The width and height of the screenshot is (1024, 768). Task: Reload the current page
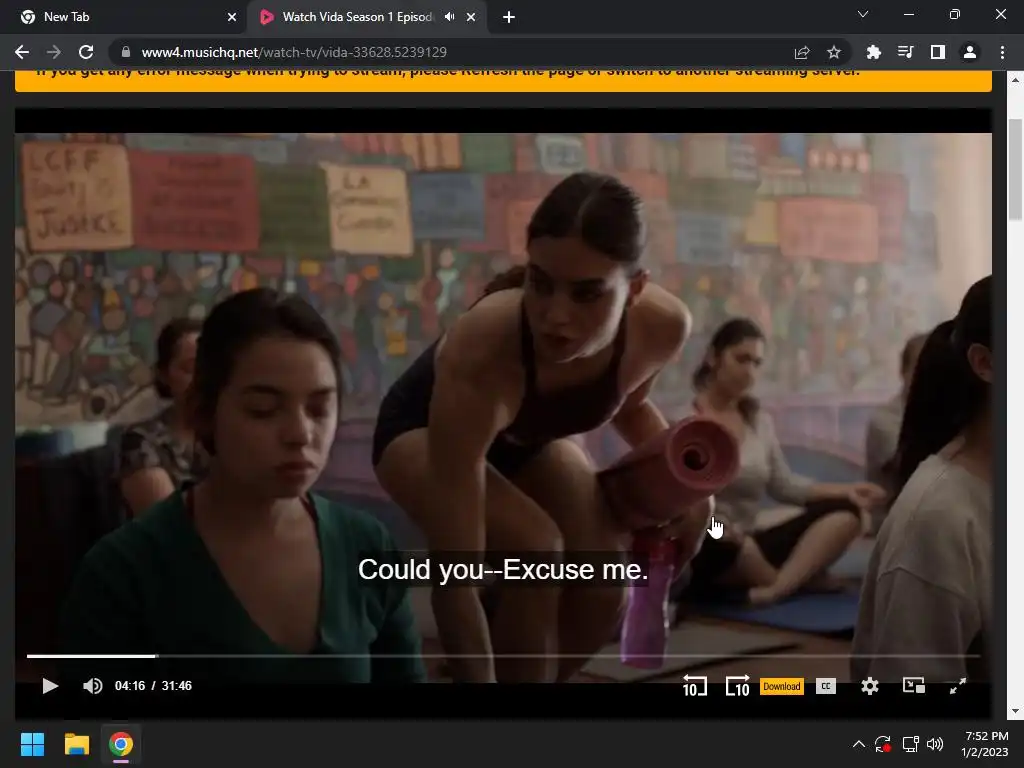coord(86,52)
